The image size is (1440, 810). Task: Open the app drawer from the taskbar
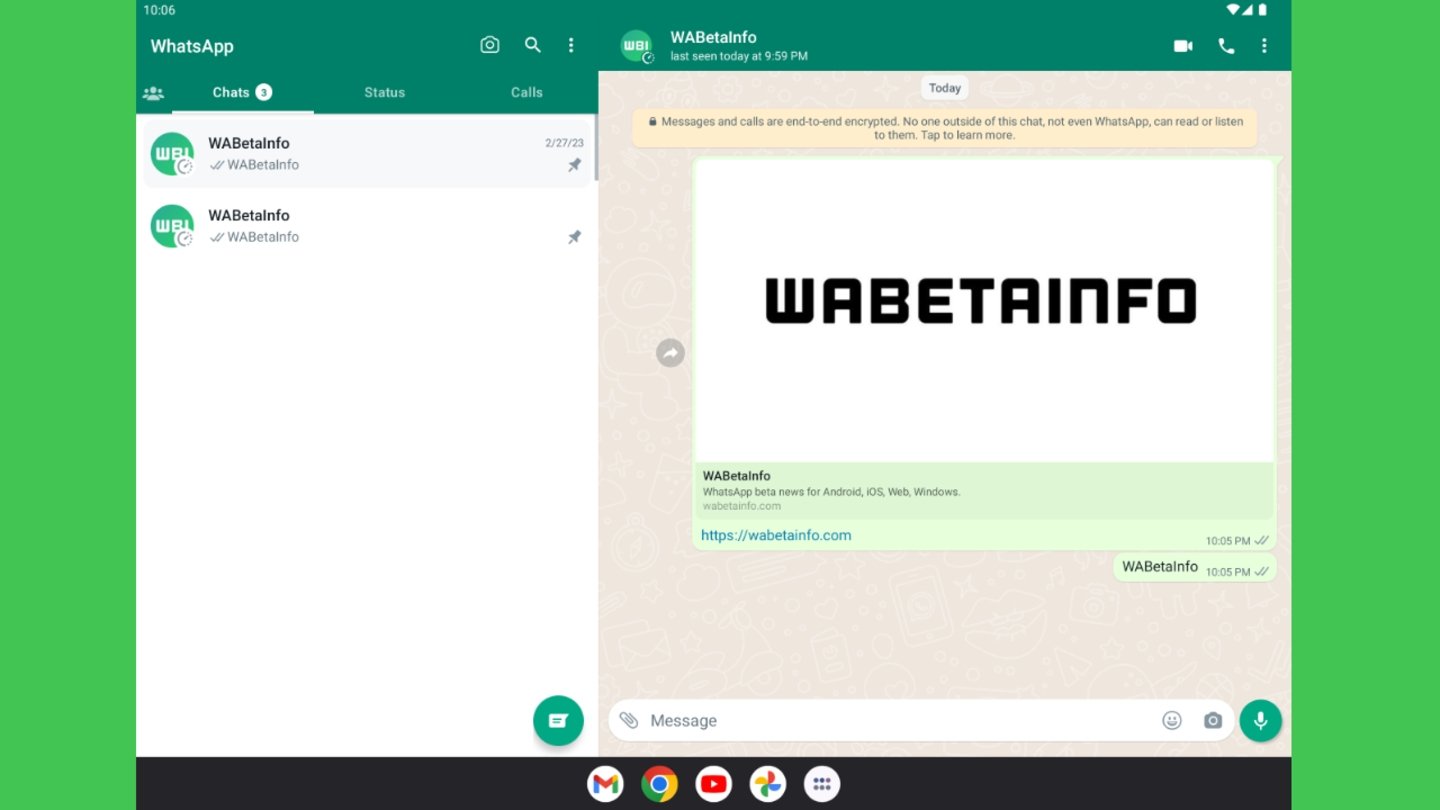(x=822, y=784)
